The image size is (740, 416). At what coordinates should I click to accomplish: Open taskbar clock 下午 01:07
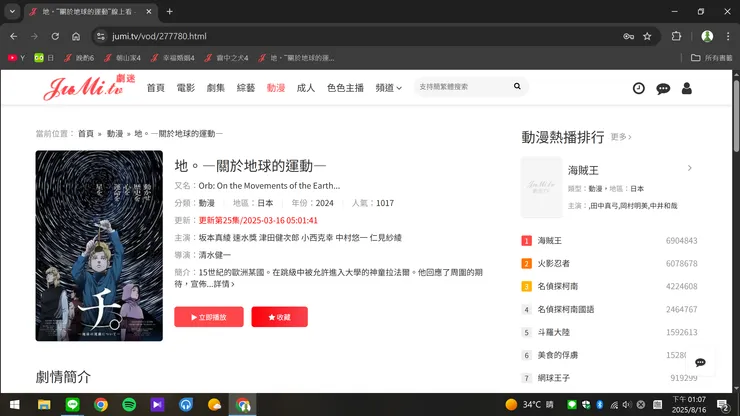689,405
